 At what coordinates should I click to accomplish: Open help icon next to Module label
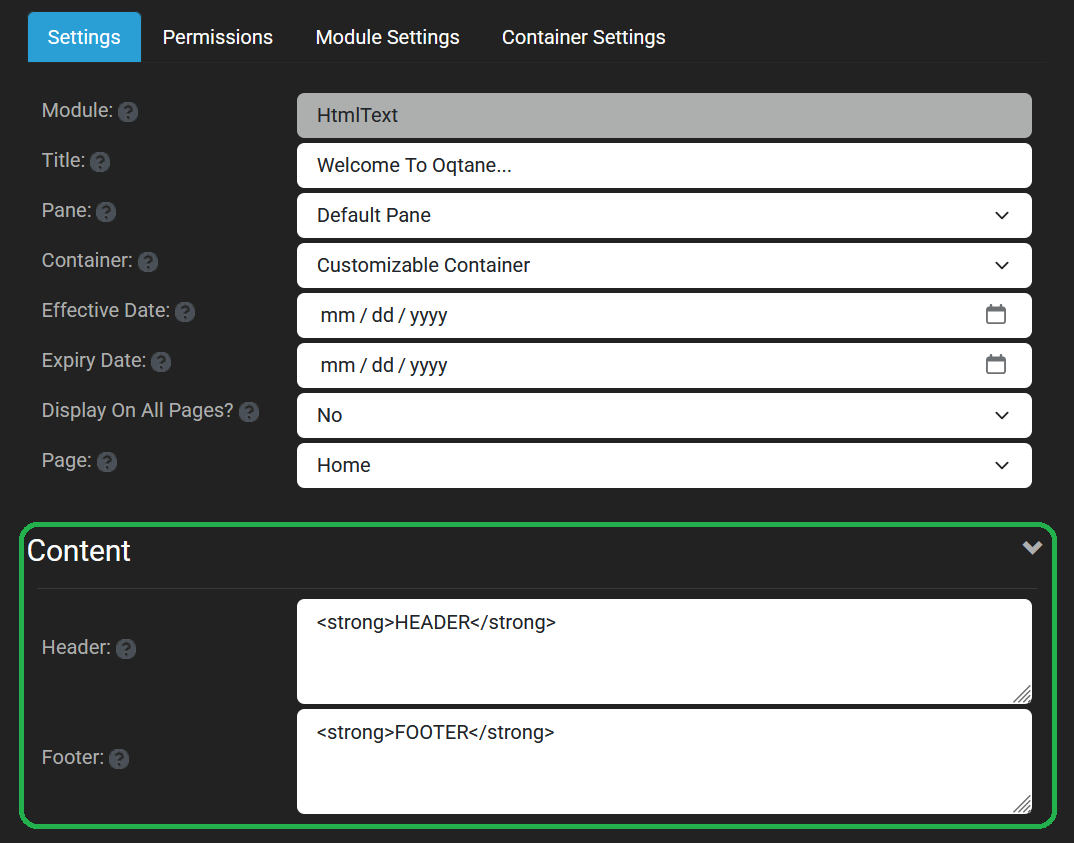pyautogui.click(x=127, y=112)
